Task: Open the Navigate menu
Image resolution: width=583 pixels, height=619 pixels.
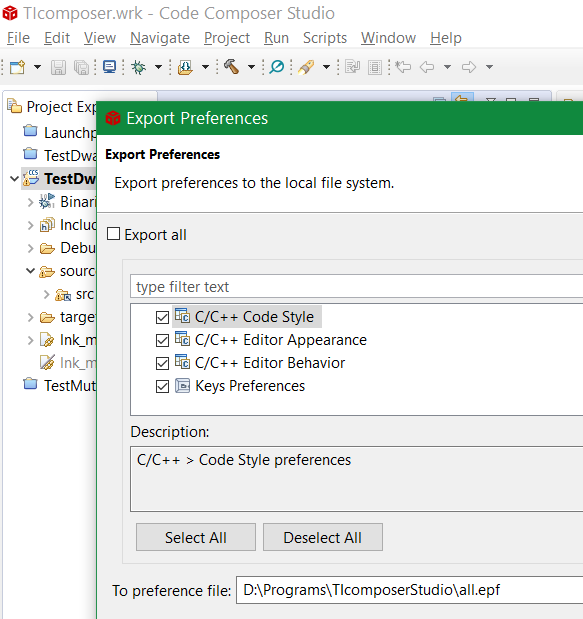Action: coord(160,38)
